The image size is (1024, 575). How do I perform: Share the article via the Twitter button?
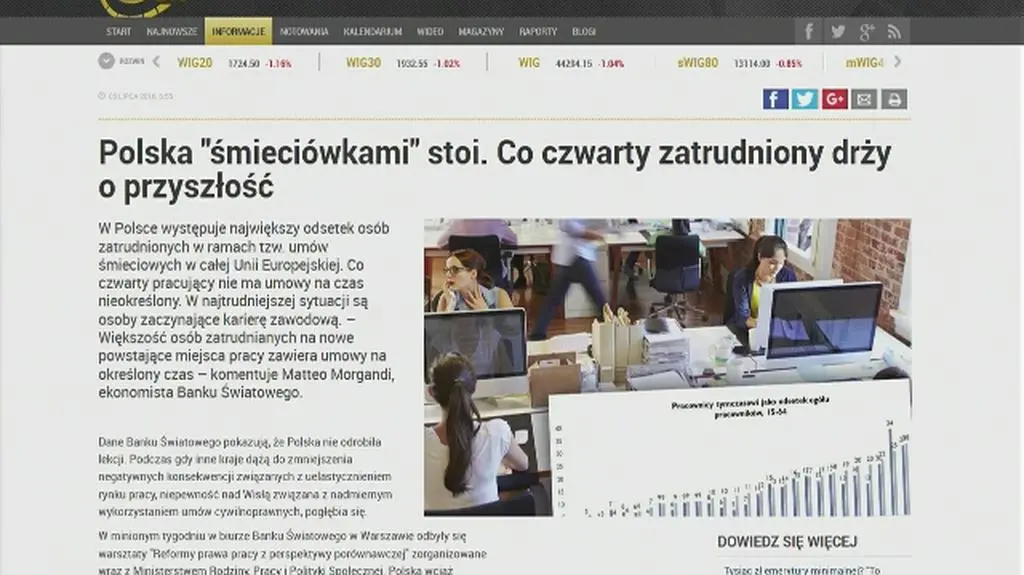pos(805,99)
